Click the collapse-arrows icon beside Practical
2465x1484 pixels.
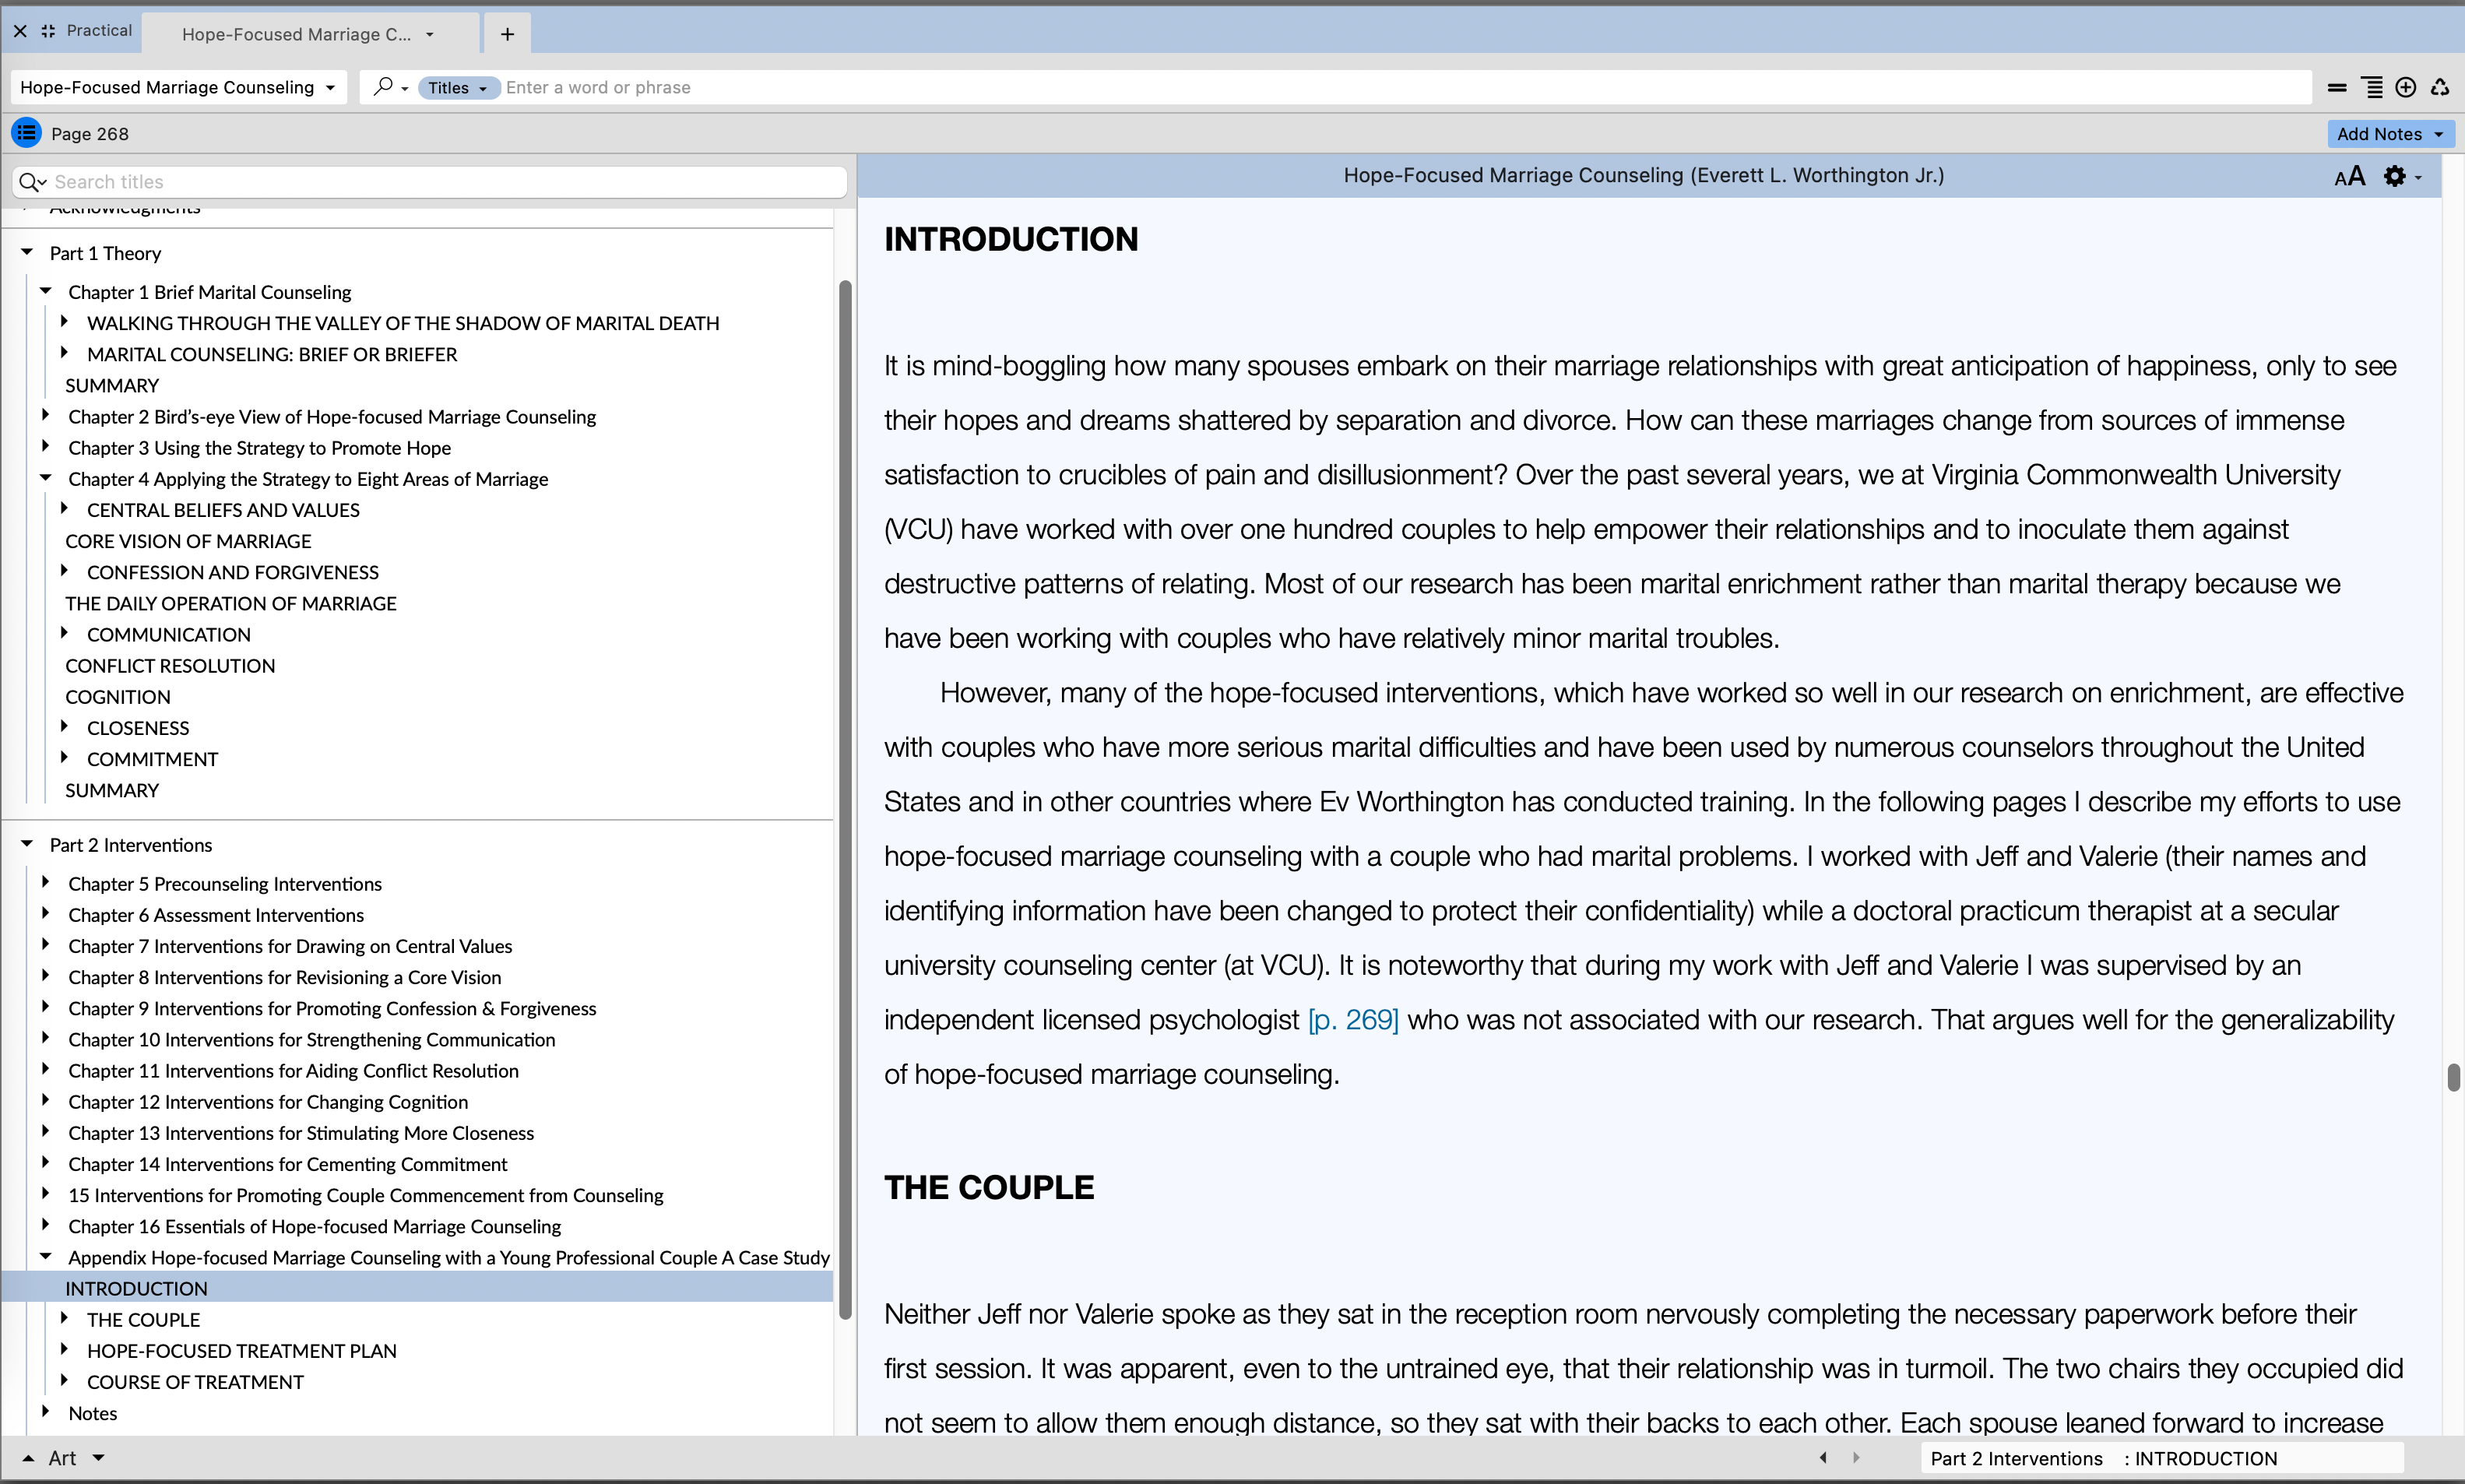48,31
